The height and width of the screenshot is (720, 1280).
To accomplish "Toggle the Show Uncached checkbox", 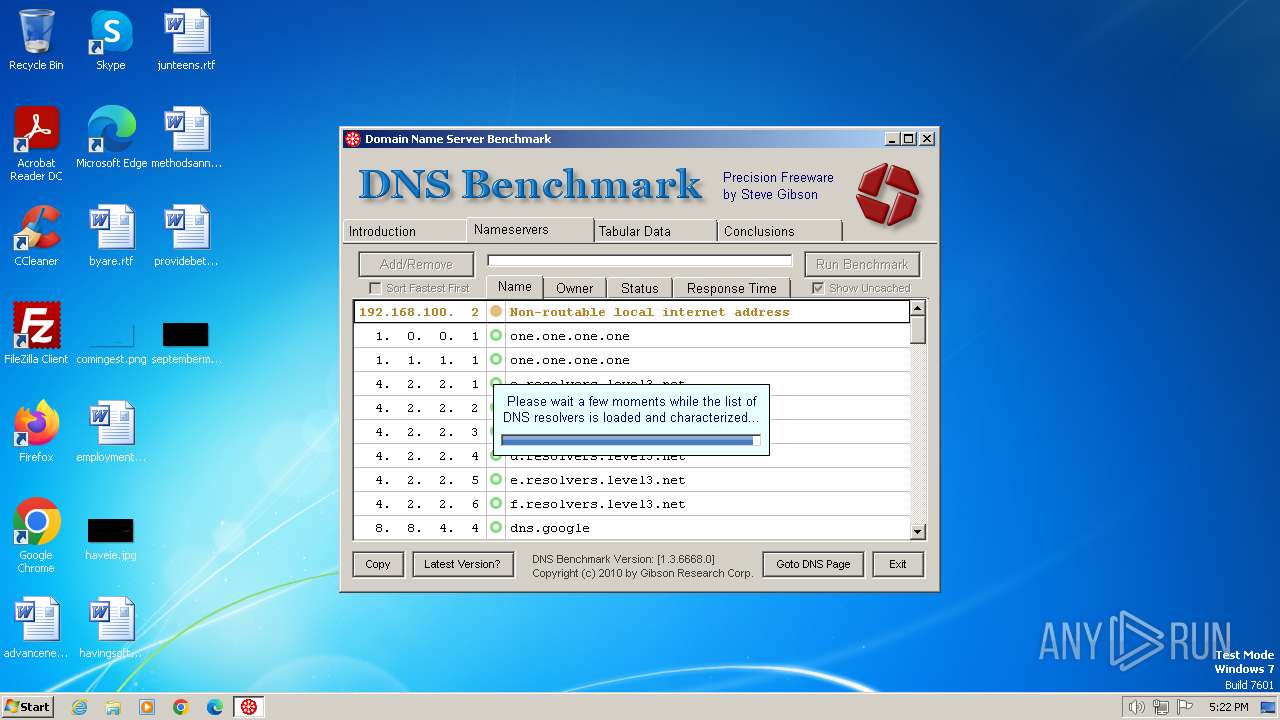I will (818, 288).
